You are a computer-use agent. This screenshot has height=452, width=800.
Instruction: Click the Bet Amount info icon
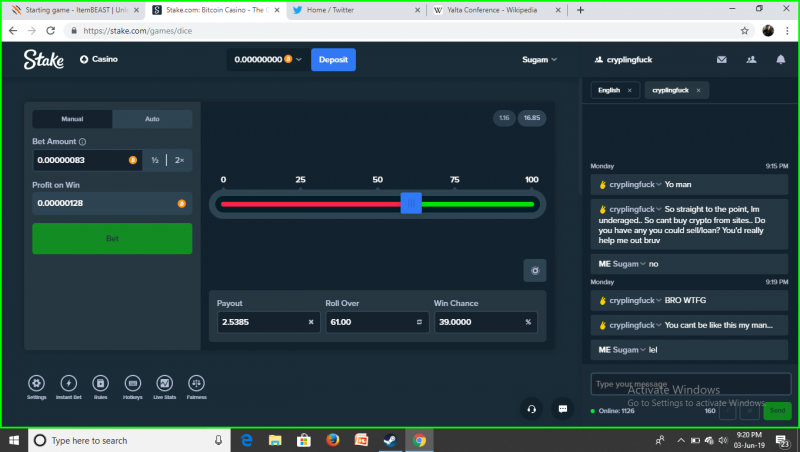pyautogui.click(x=83, y=142)
